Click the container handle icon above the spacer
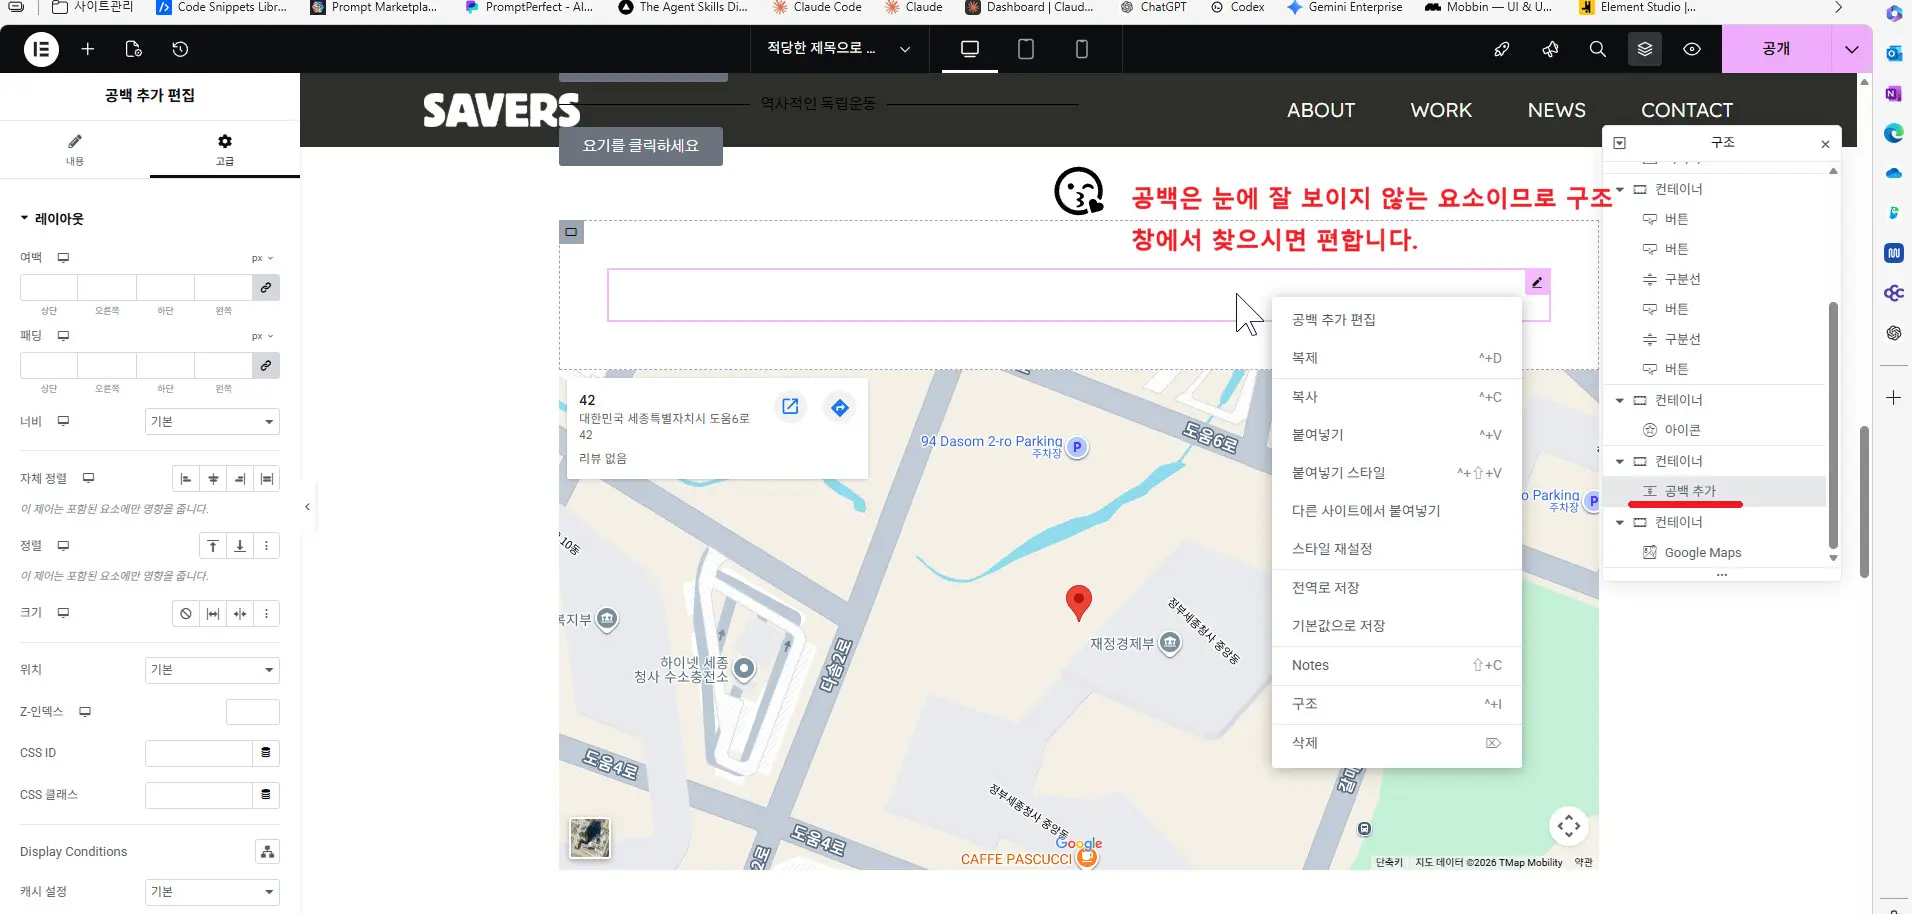 pyautogui.click(x=571, y=232)
